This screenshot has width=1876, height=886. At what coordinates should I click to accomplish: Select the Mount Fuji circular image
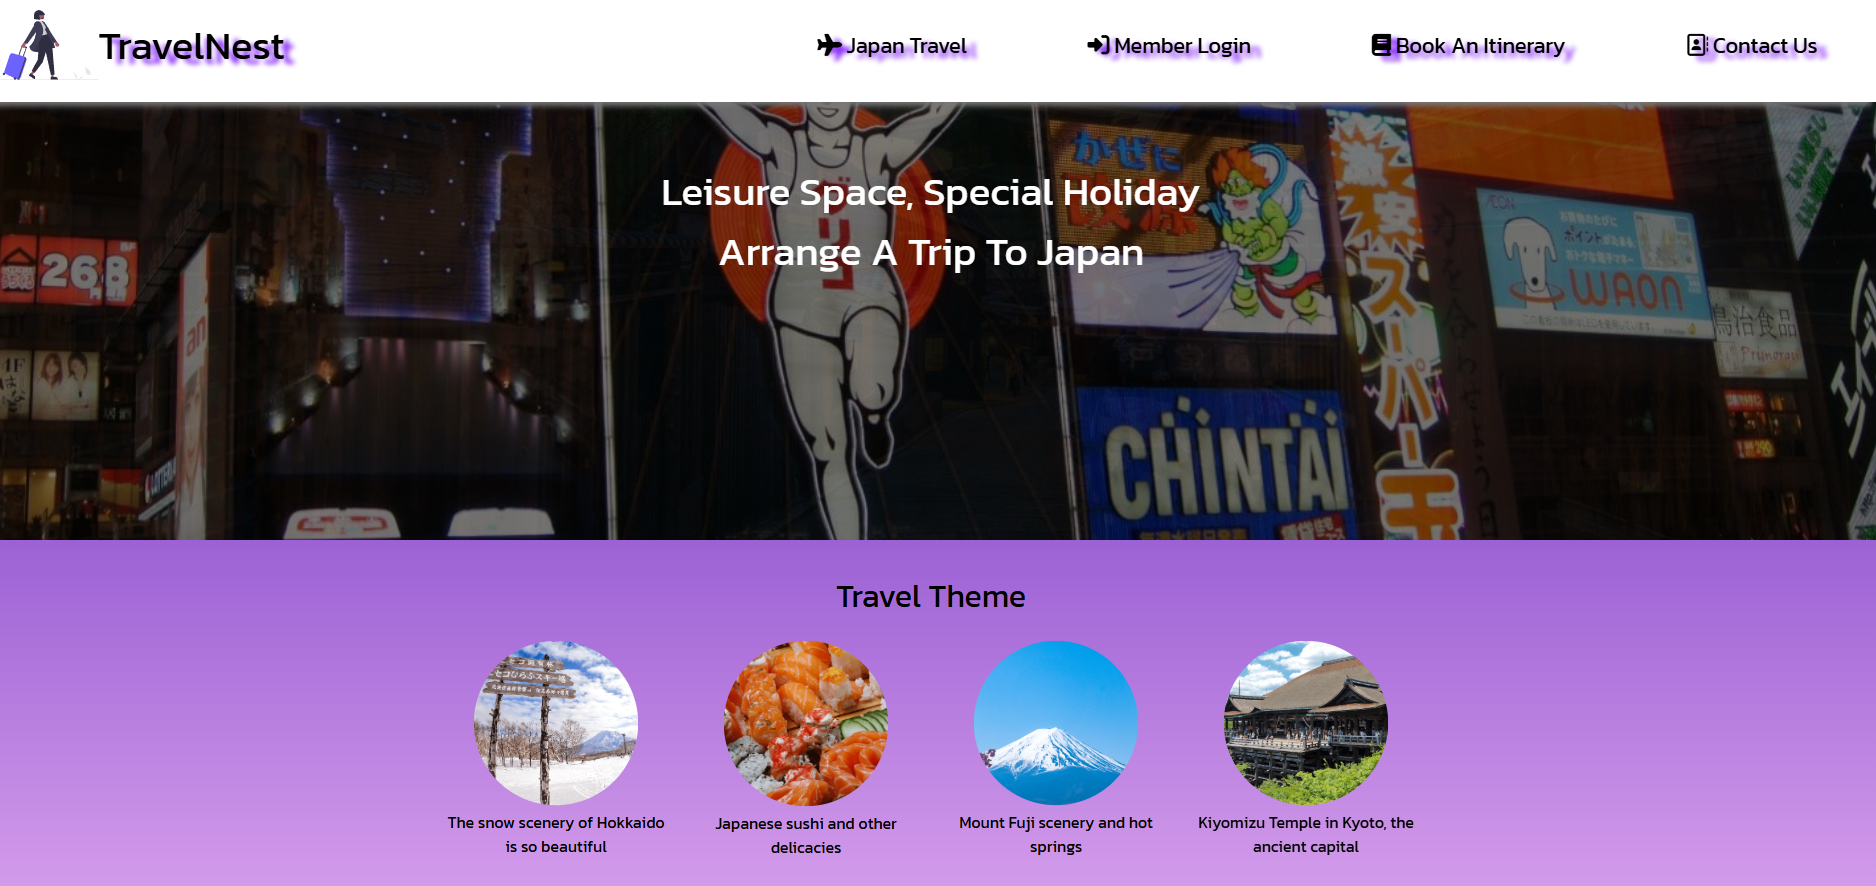click(x=1056, y=723)
